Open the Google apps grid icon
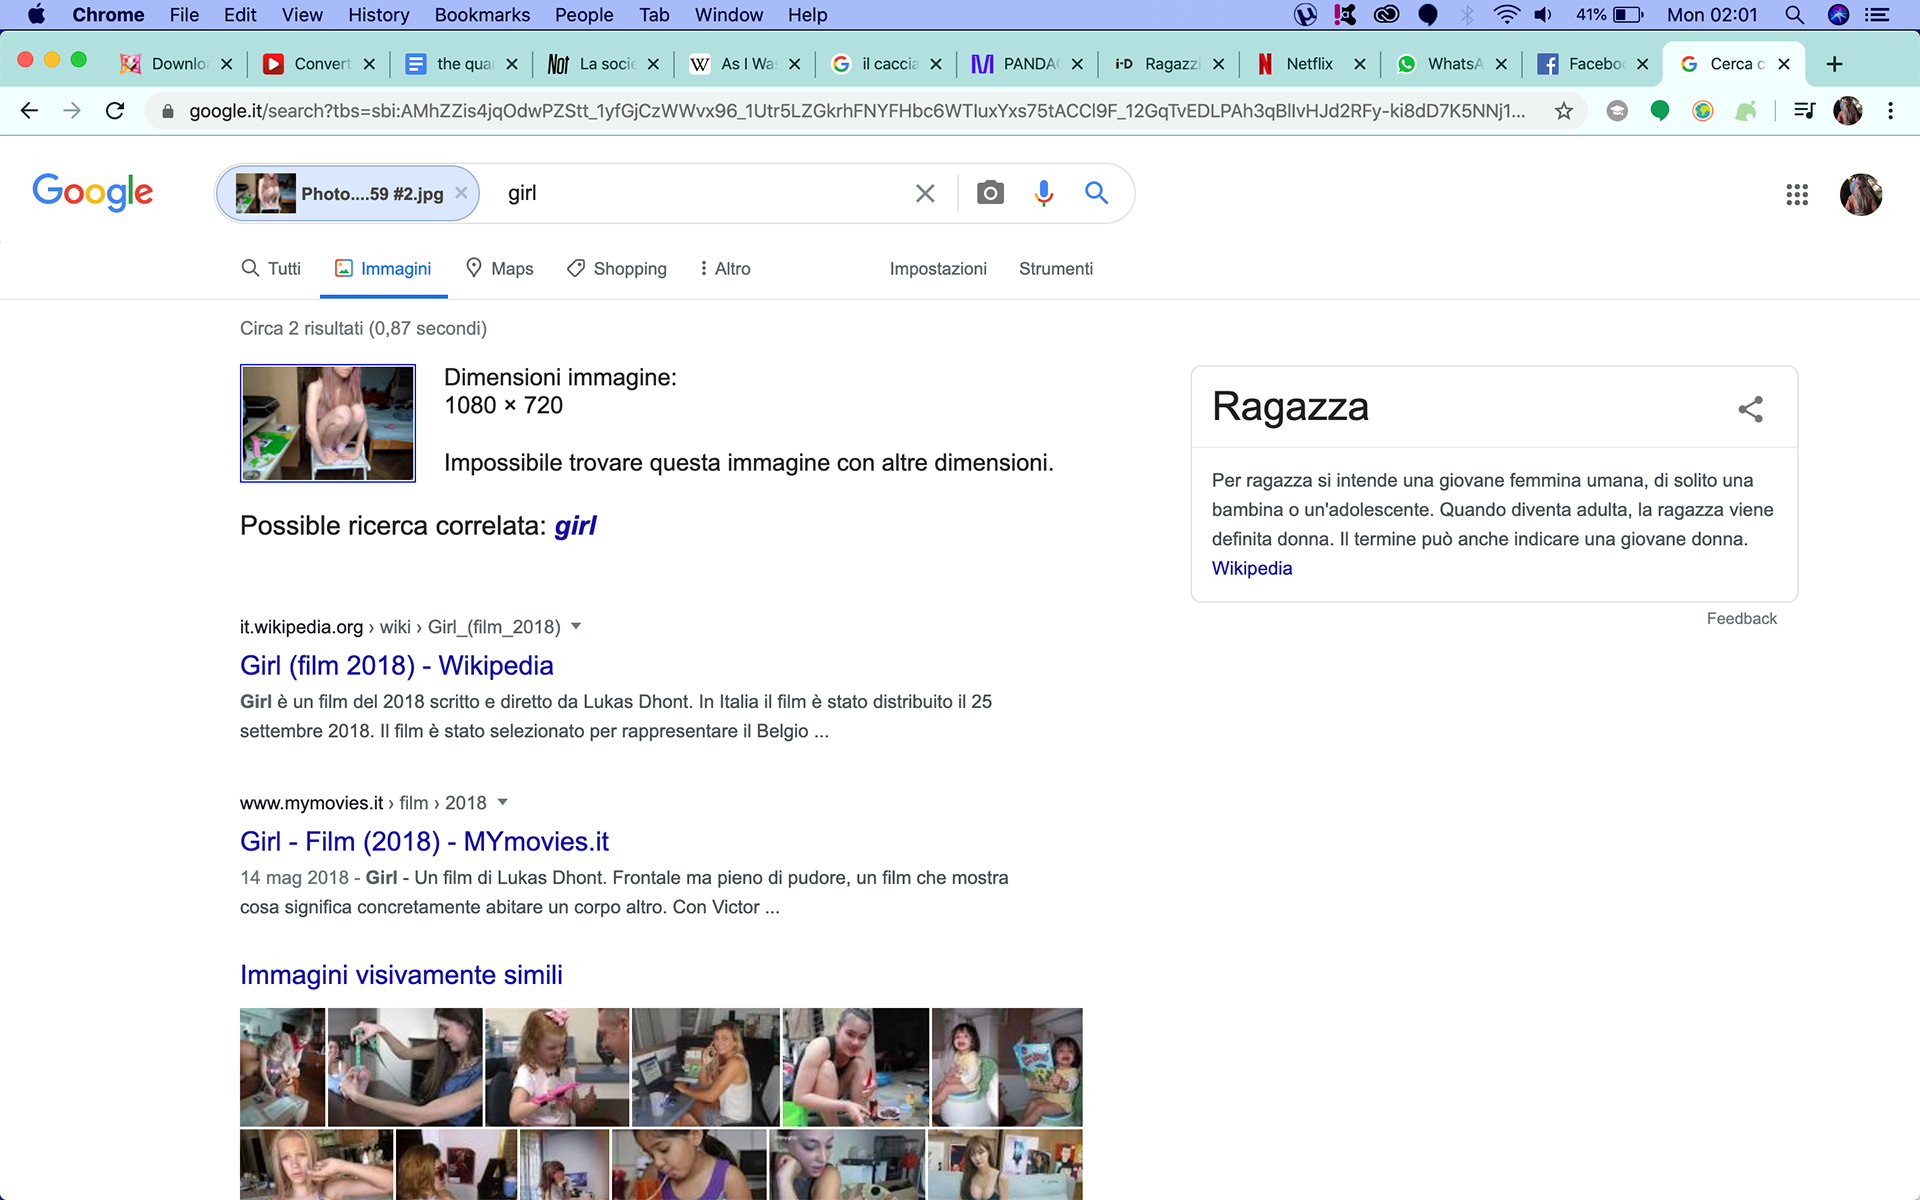The width and height of the screenshot is (1920, 1200). pos(1797,195)
